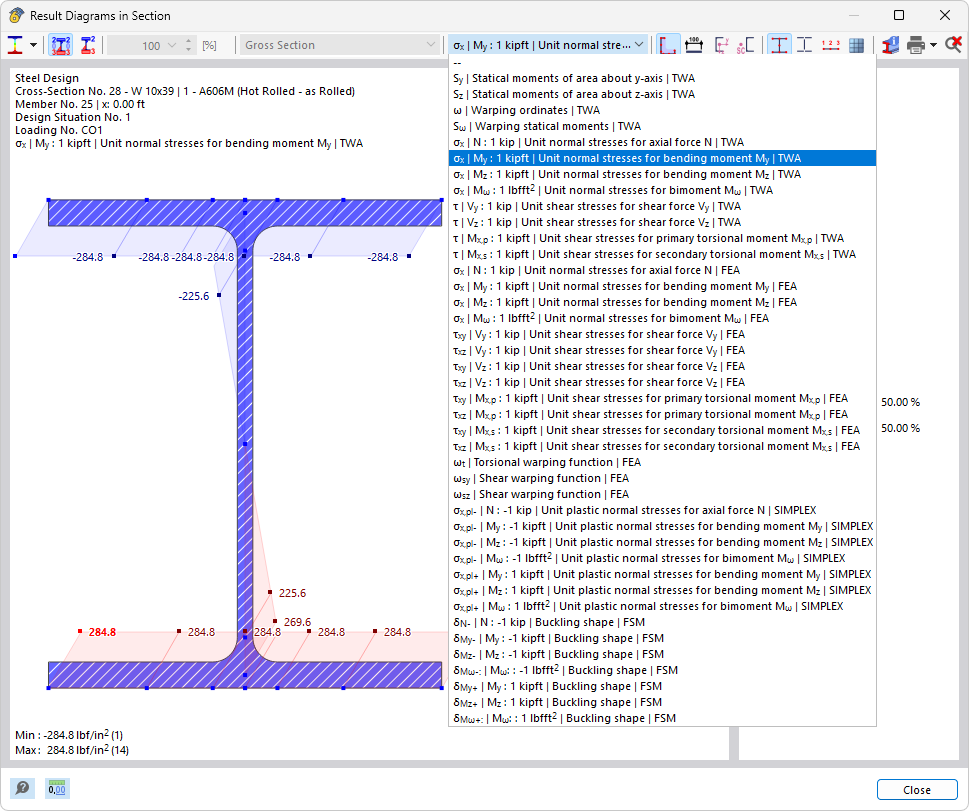
Task: Click the decimal places 0,00 icon
Action: pos(57,788)
